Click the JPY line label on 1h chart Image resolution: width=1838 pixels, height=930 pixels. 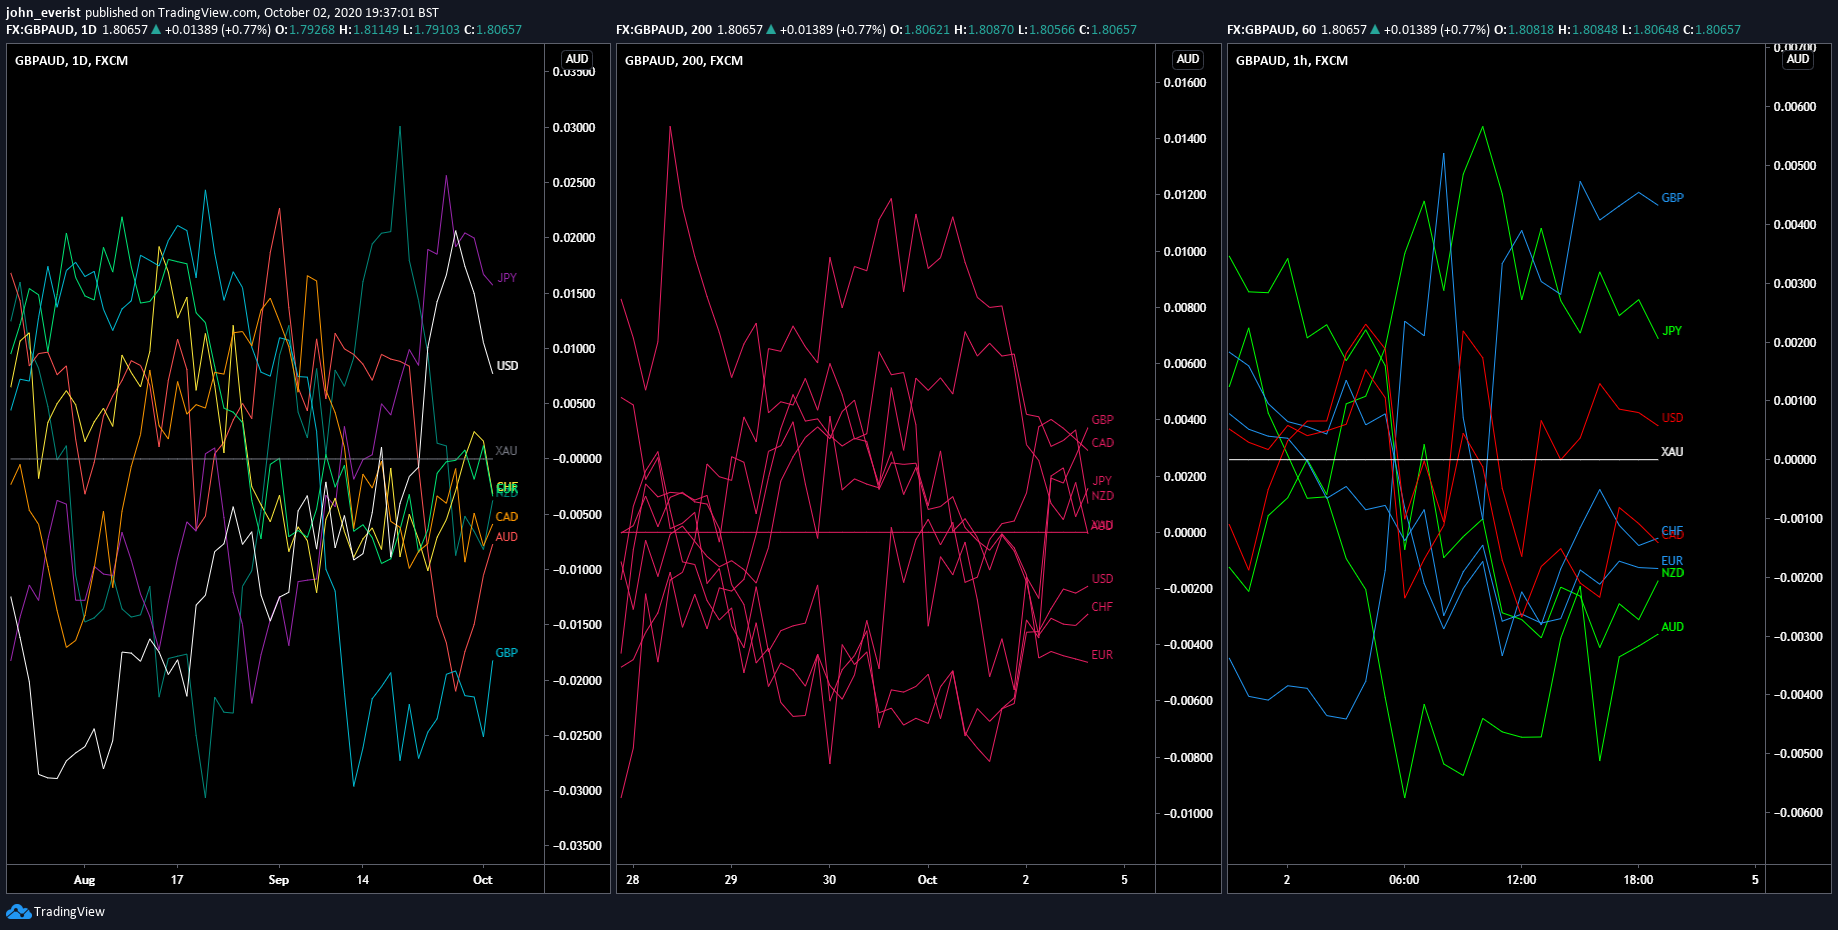1672,331
